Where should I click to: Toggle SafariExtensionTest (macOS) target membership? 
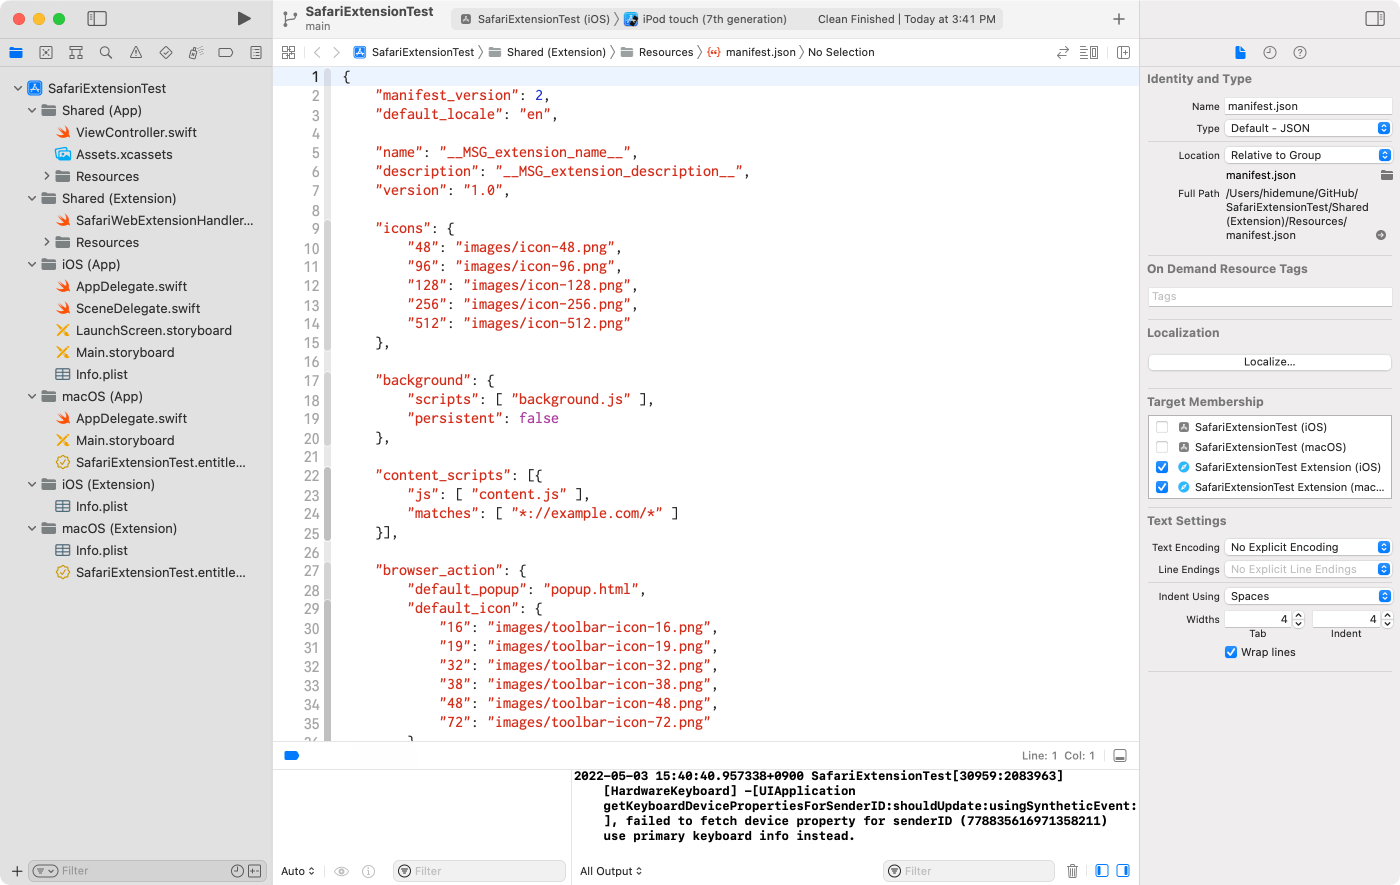pos(1162,447)
